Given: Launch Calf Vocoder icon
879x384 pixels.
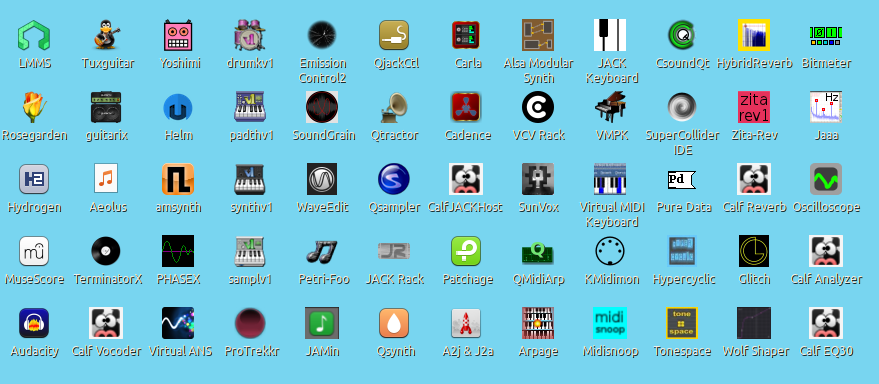Looking at the screenshot, I should tap(106, 323).
